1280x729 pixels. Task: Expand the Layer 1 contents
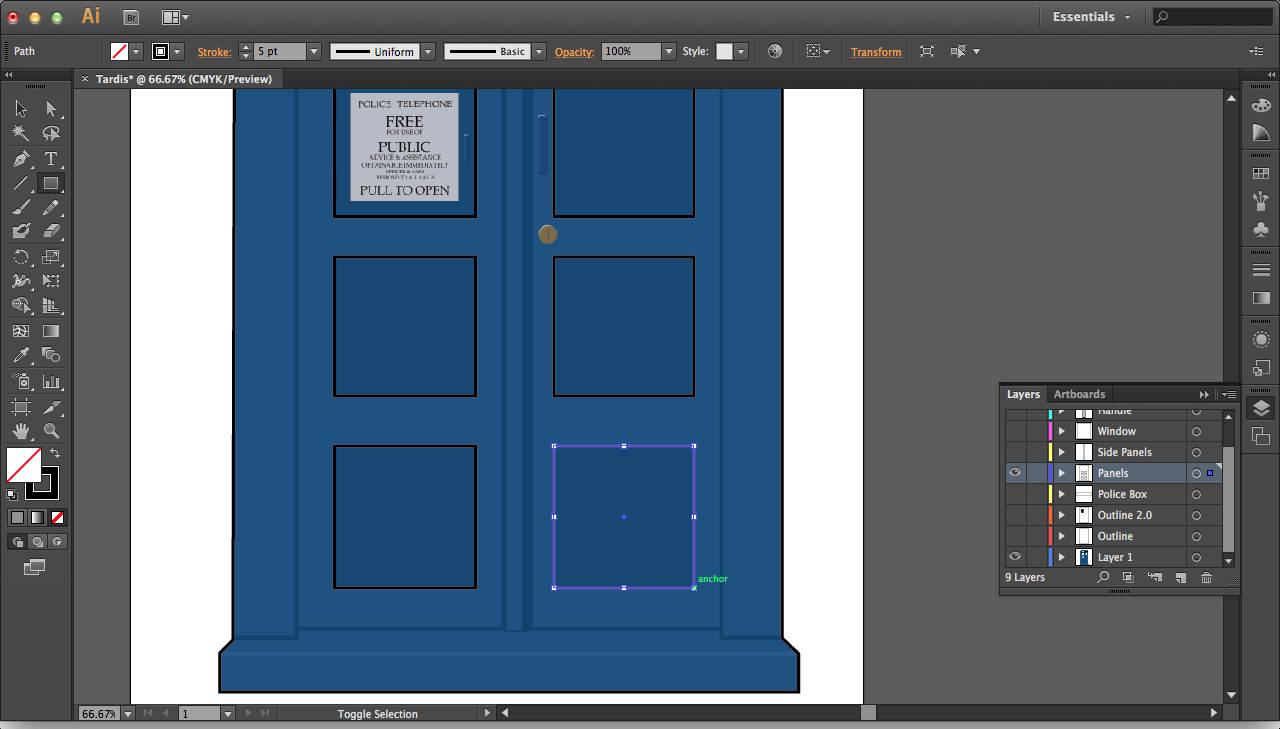click(x=1062, y=557)
